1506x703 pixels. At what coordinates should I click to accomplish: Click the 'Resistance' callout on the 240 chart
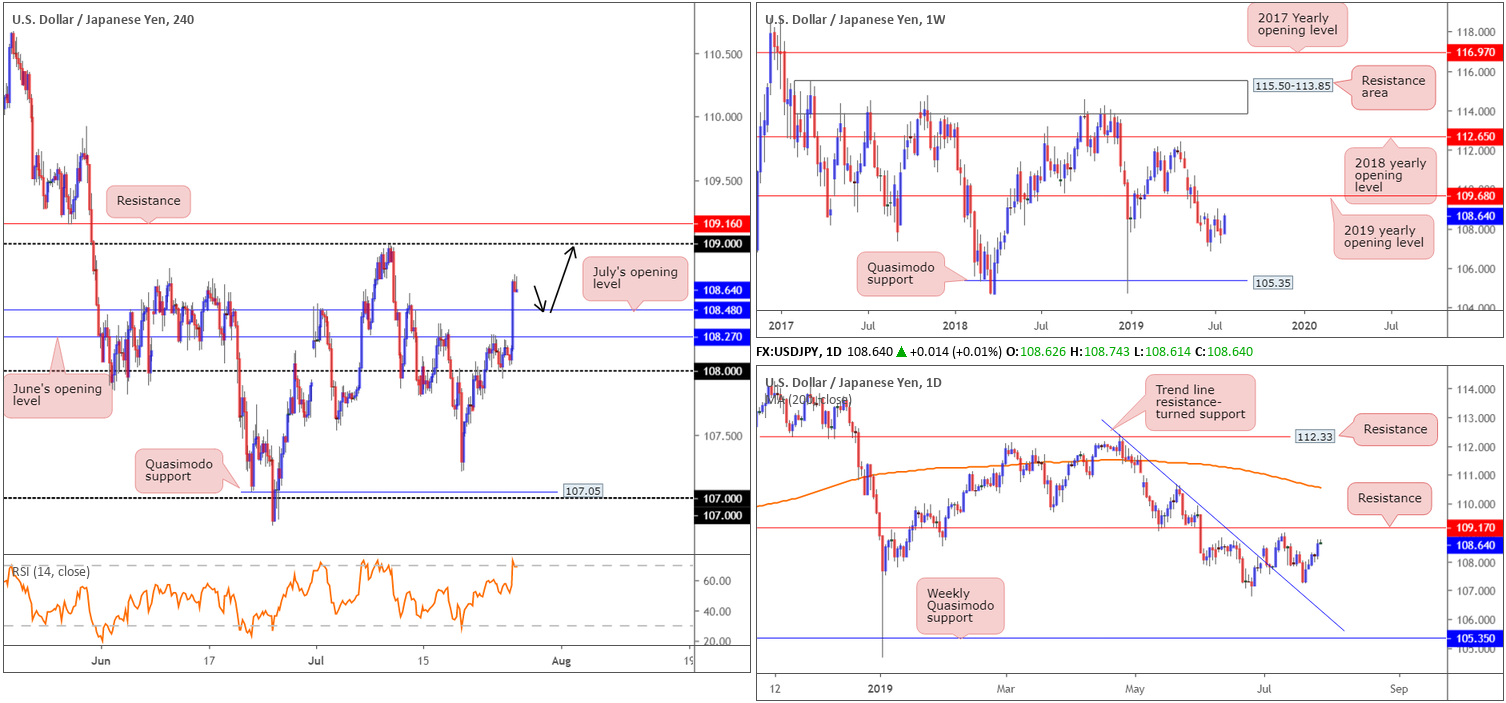(x=146, y=201)
